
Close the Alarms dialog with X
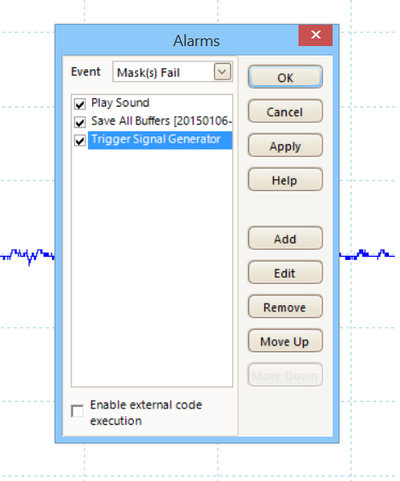(x=315, y=35)
